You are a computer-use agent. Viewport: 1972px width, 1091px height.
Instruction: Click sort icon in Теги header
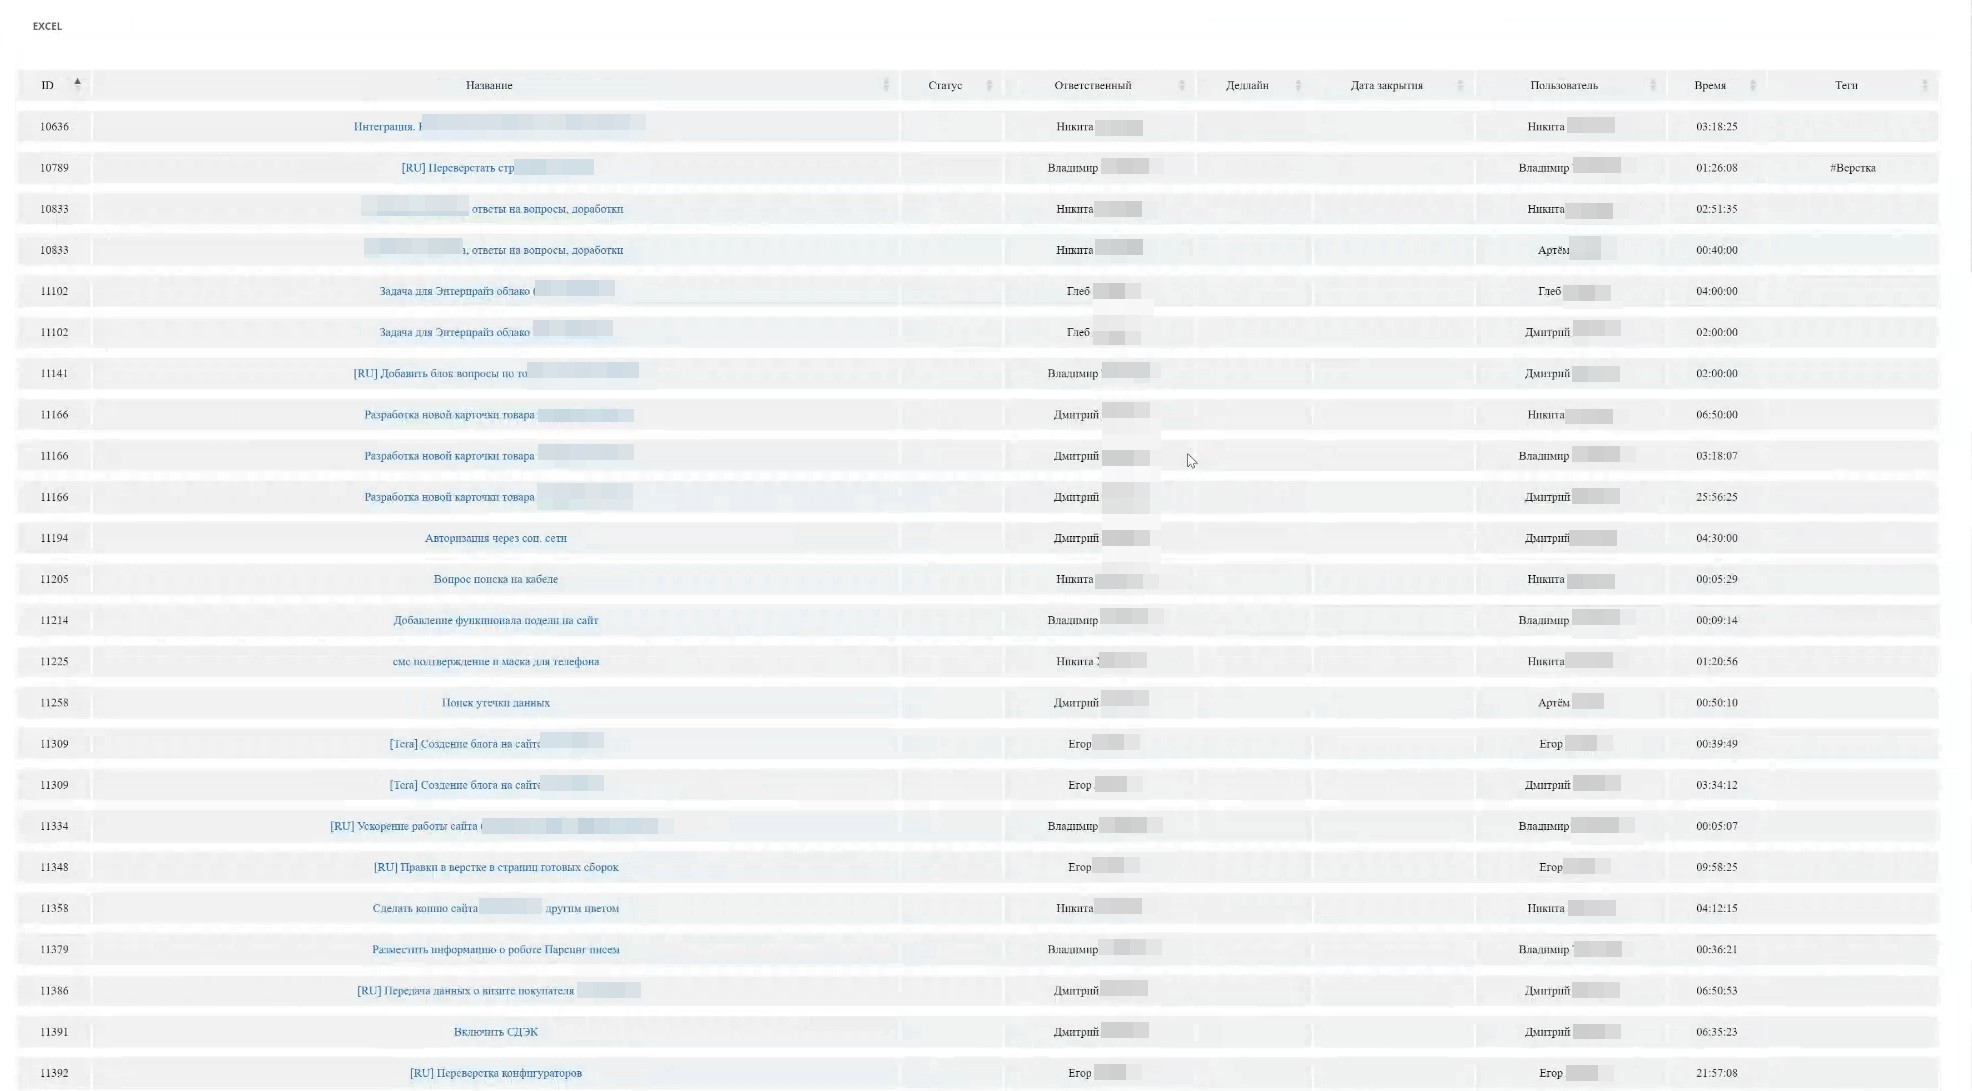tap(1925, 85)
